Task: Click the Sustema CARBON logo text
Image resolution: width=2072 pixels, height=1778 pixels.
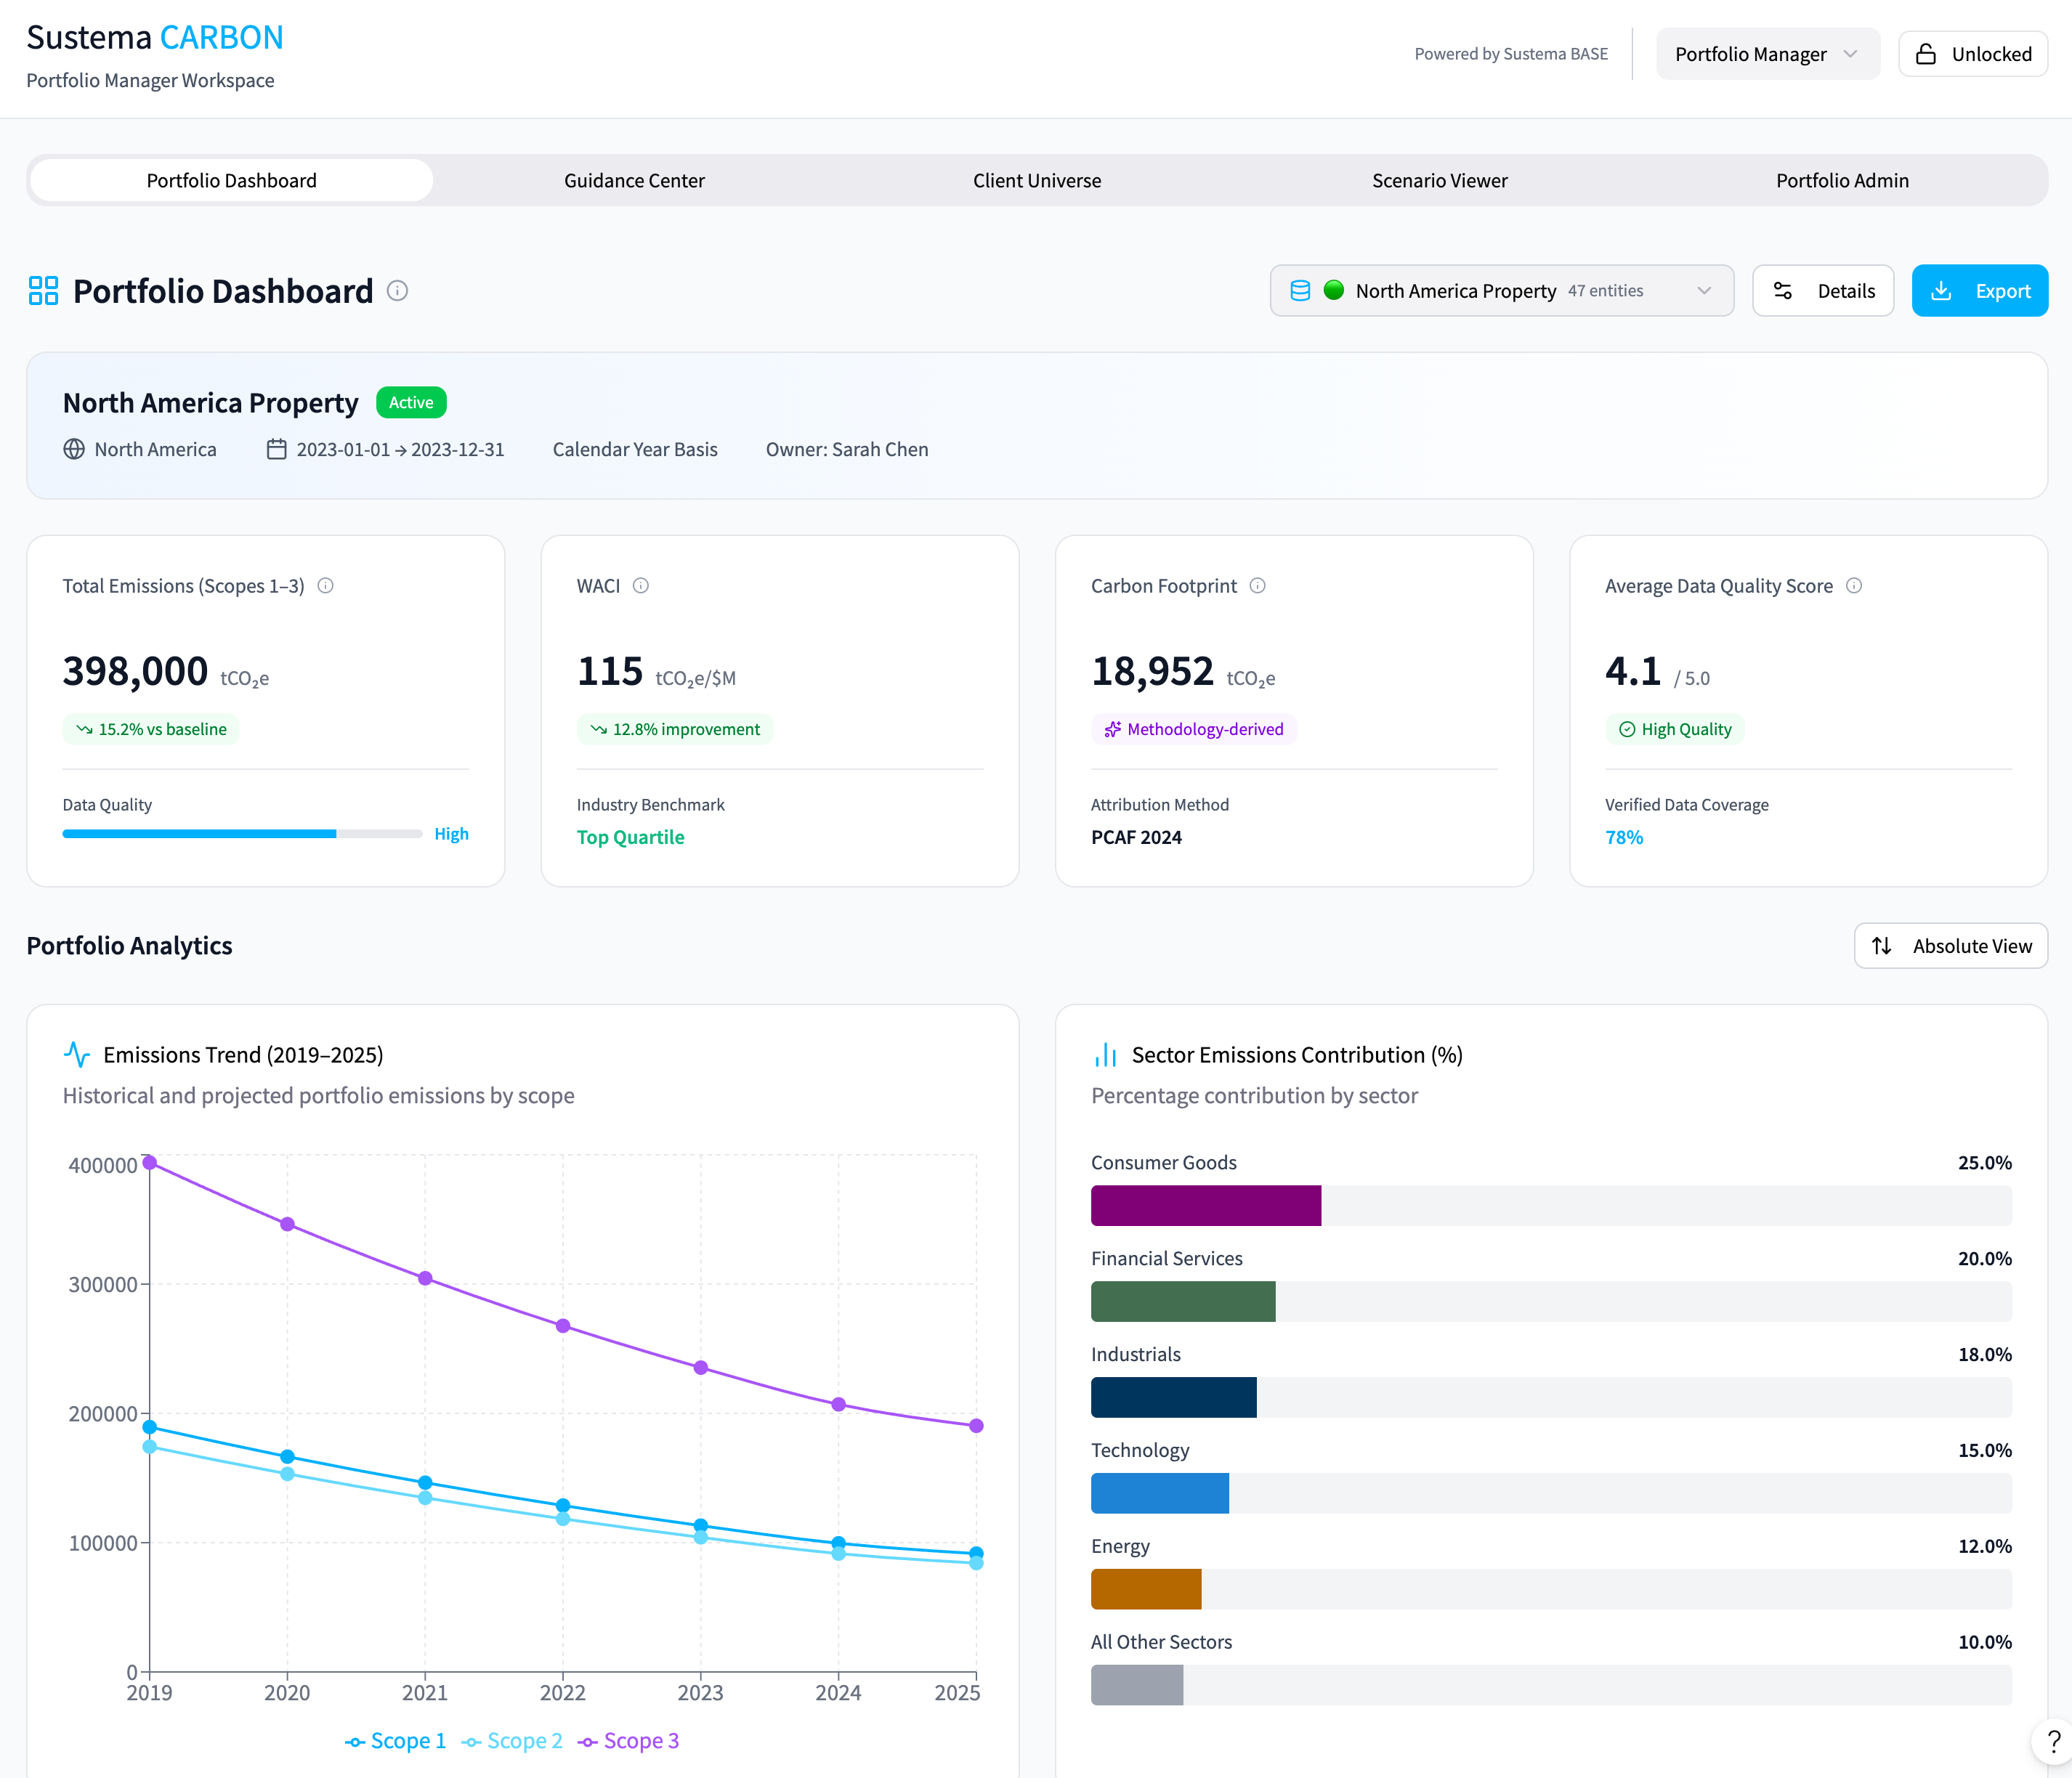Action: 155,37
